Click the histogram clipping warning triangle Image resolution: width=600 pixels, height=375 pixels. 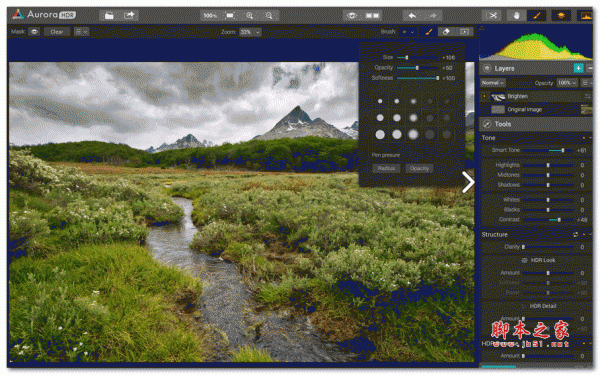coord(482,28)
